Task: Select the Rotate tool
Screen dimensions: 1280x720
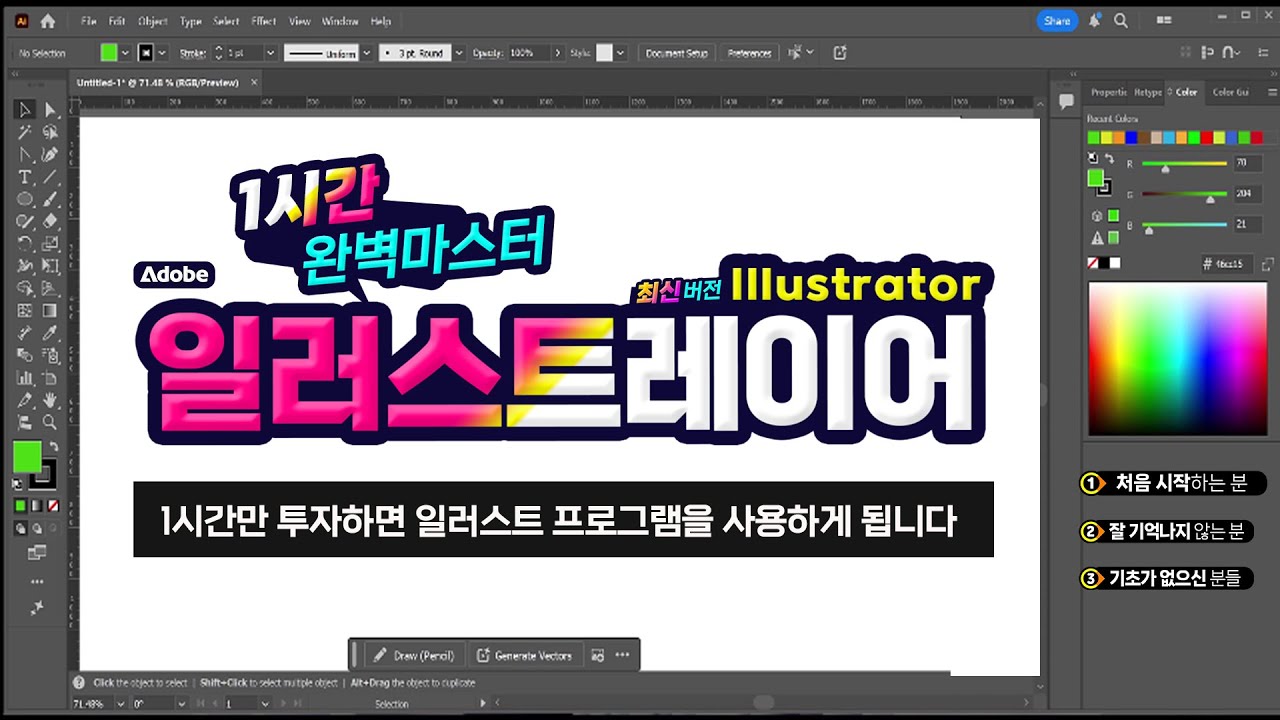Action: pos(26,243)
